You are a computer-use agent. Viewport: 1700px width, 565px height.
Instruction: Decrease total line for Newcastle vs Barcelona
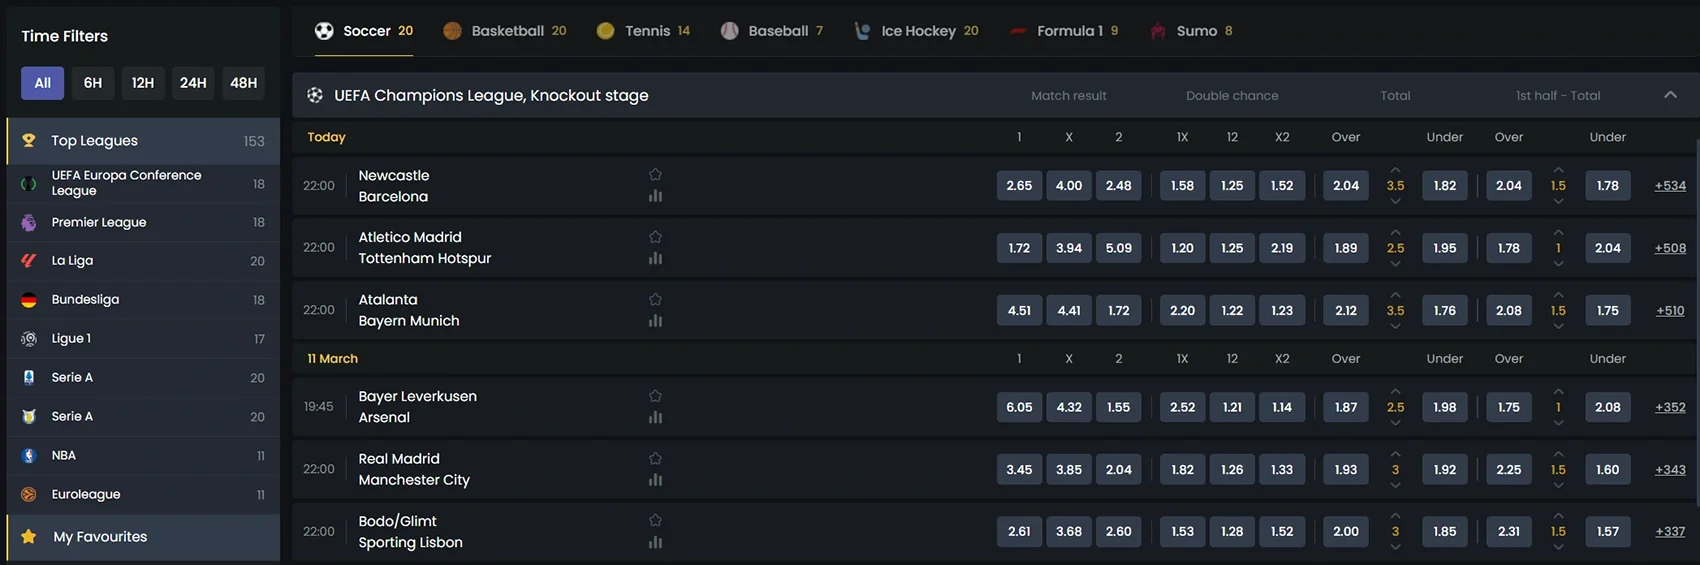1395,201
